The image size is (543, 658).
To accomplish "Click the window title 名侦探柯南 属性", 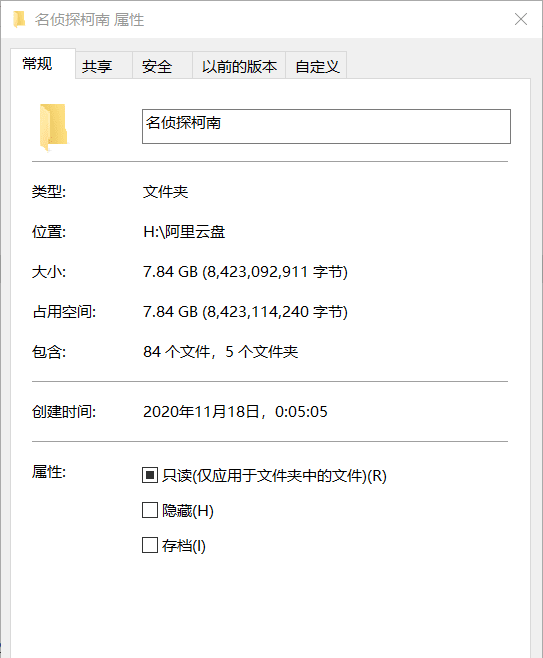I will coord(89,20).
